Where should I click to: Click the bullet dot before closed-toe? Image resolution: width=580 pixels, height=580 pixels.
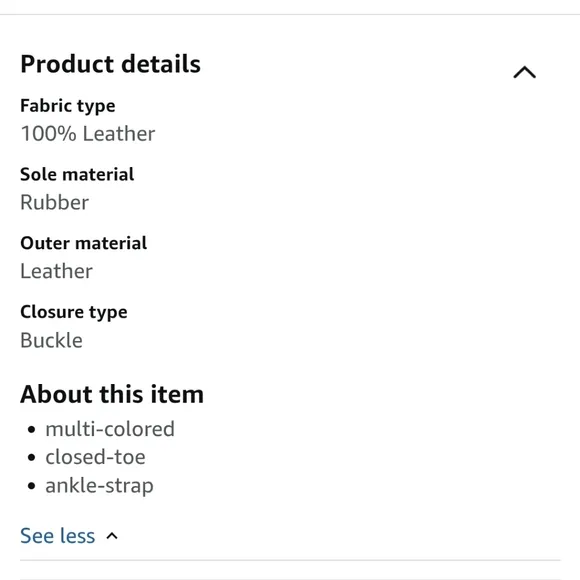point(31,458)
